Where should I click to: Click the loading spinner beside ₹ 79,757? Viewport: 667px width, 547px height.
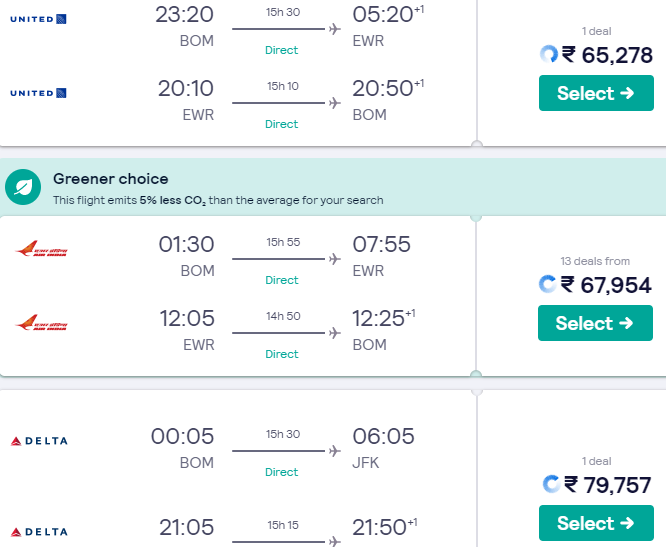551,485
